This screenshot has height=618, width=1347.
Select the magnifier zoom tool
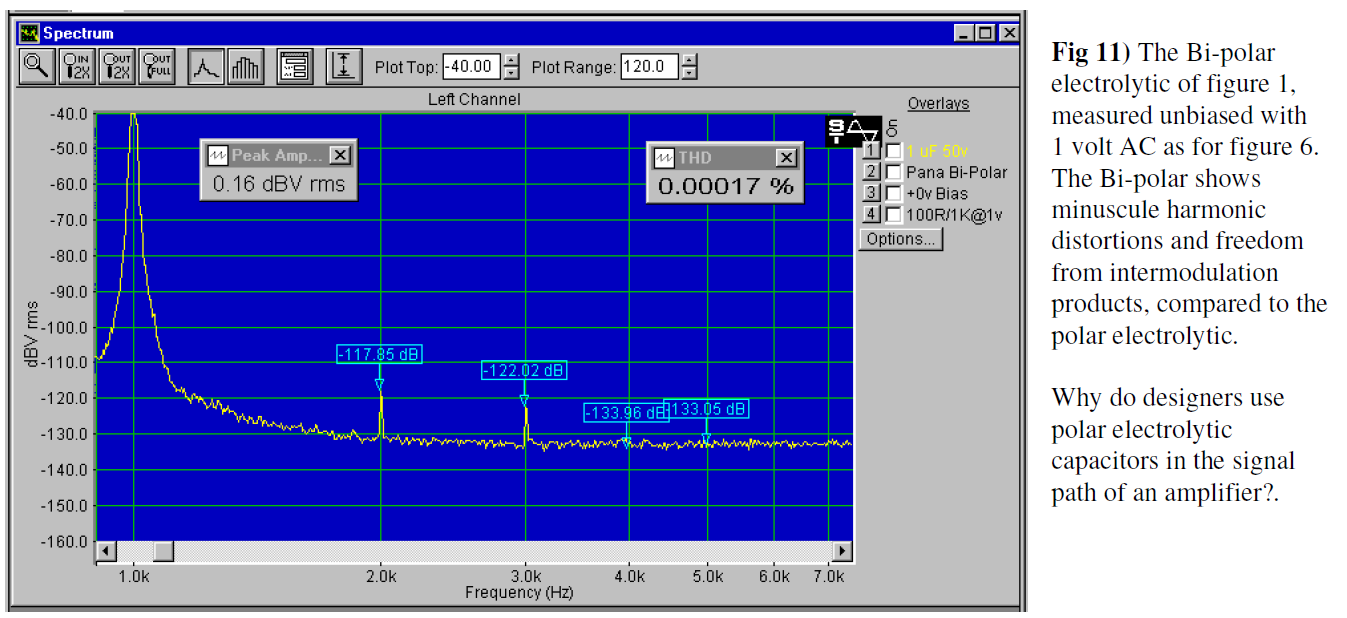pyautogui.click(x=38, y=67)
